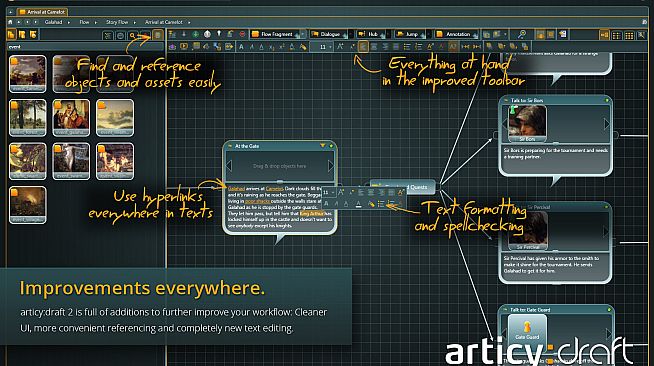Click the purple icon starting second toolbar row
This screenshot has height=366, width=654.
(x=172, y=47)
